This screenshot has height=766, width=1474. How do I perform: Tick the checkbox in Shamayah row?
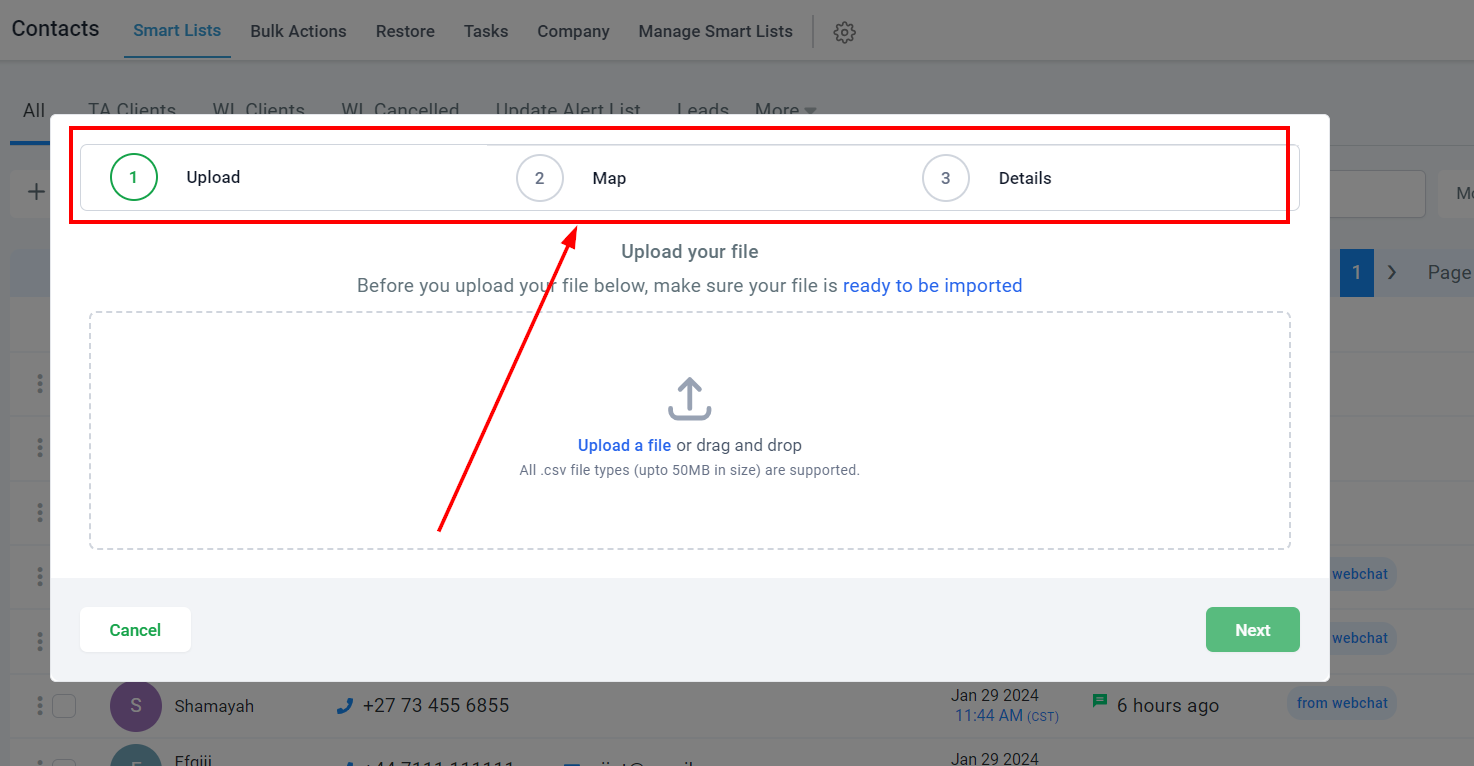point(64,706)
